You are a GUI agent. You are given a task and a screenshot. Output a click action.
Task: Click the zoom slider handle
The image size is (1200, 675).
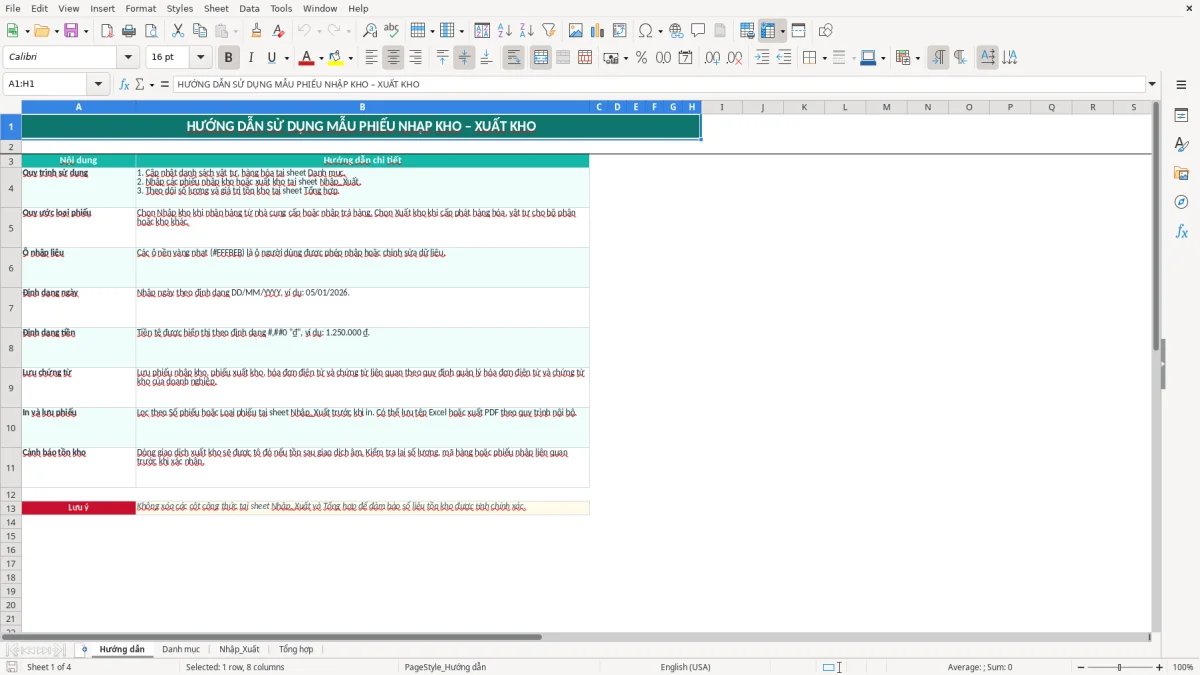1119,667
